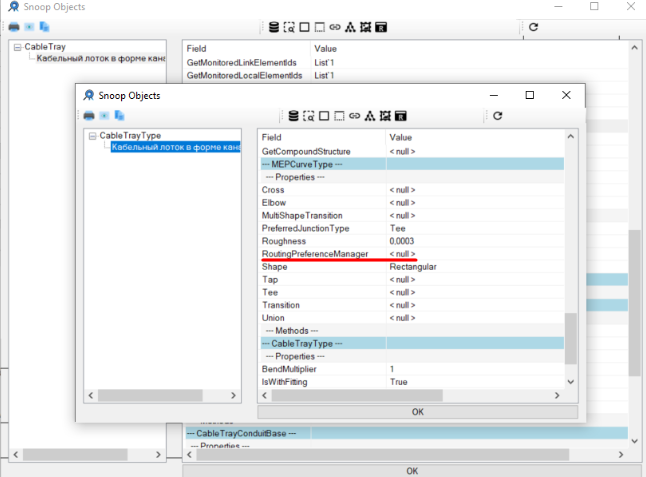Click Value column header in front window
This screenshot has height=477, width=646.
475,137
